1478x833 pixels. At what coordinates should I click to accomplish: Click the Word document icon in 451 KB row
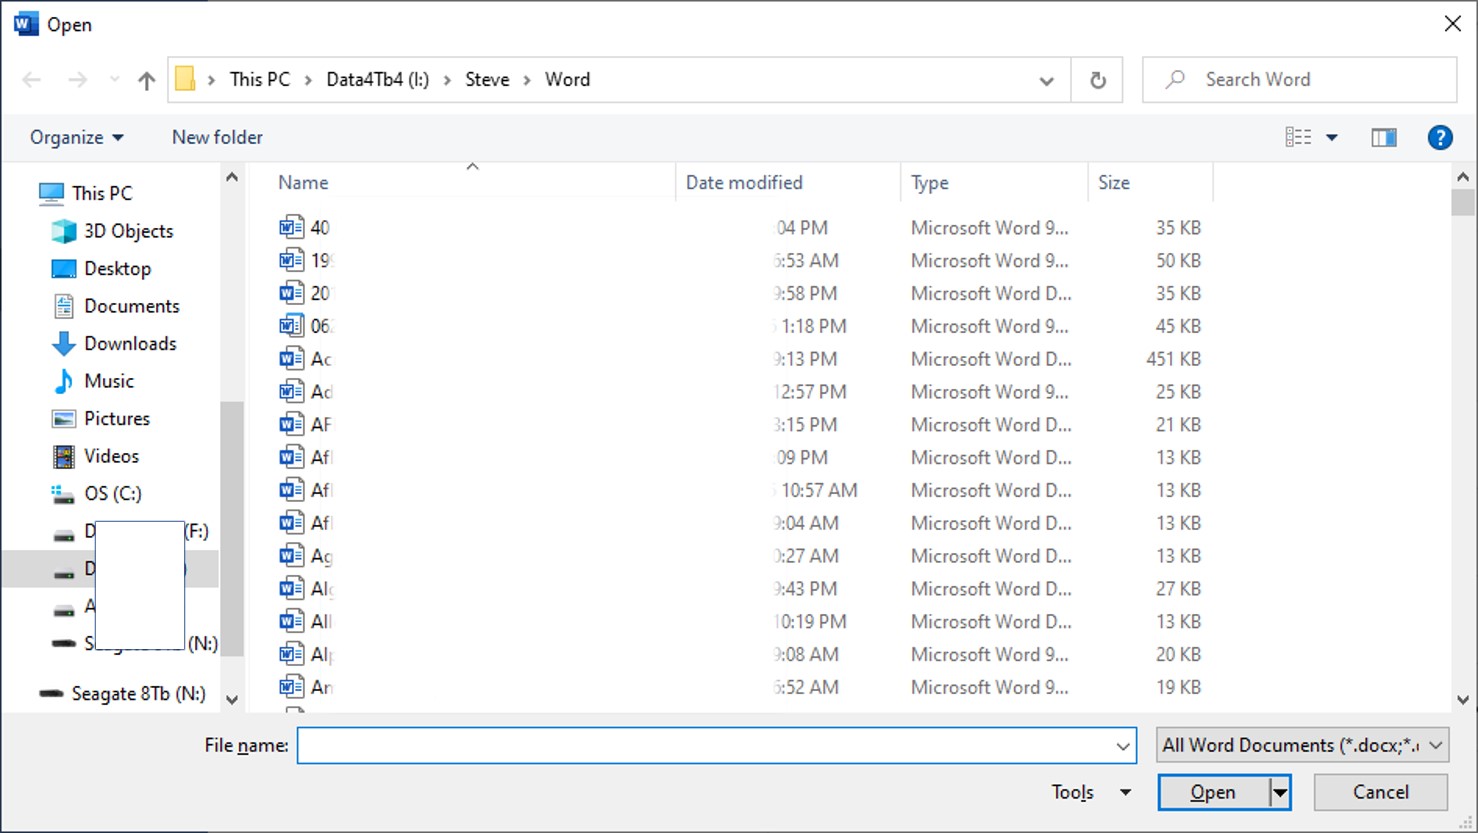point(291,359)
